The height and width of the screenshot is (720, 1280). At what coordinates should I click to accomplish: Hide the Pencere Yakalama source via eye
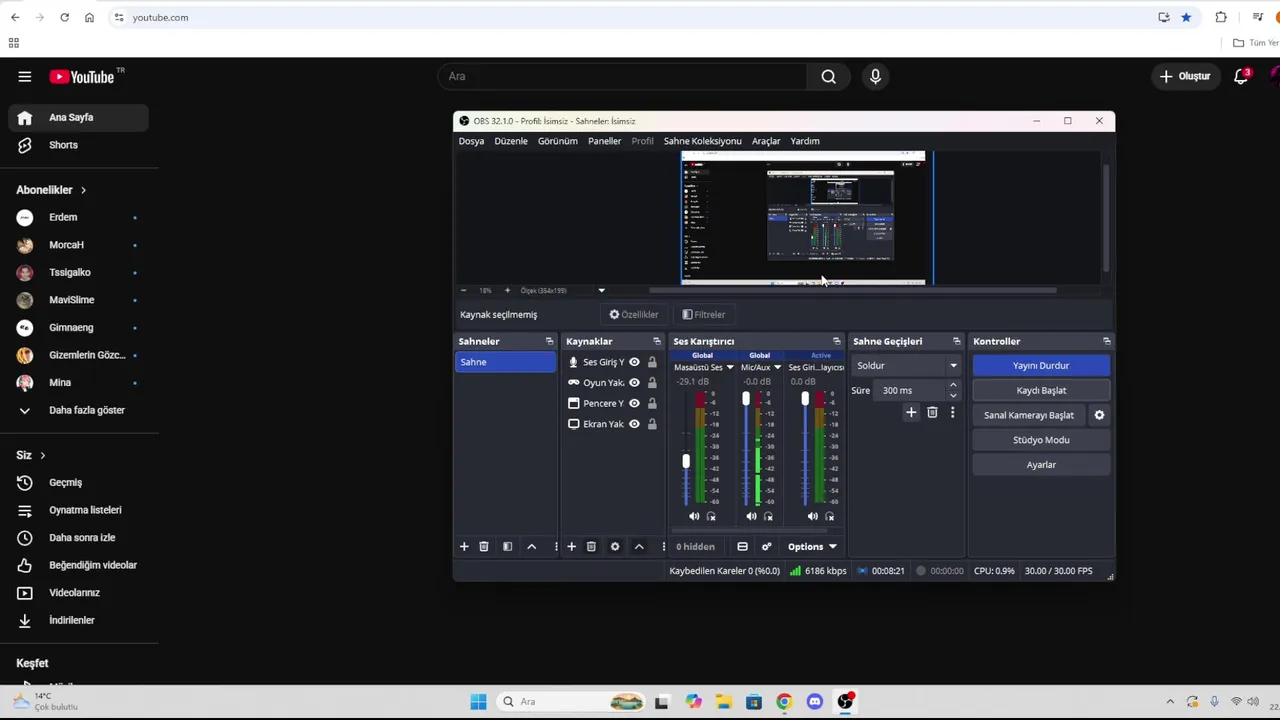pyautogui.click(x=634, y=403)
